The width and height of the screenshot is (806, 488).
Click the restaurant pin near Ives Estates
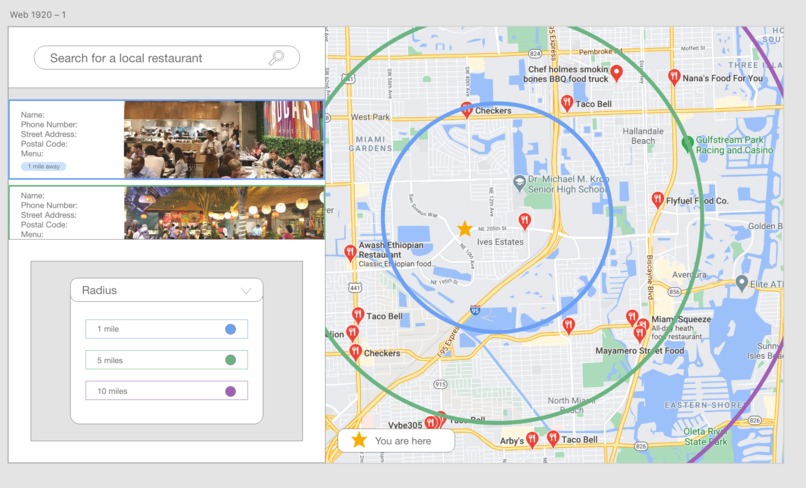coord(524,222)
